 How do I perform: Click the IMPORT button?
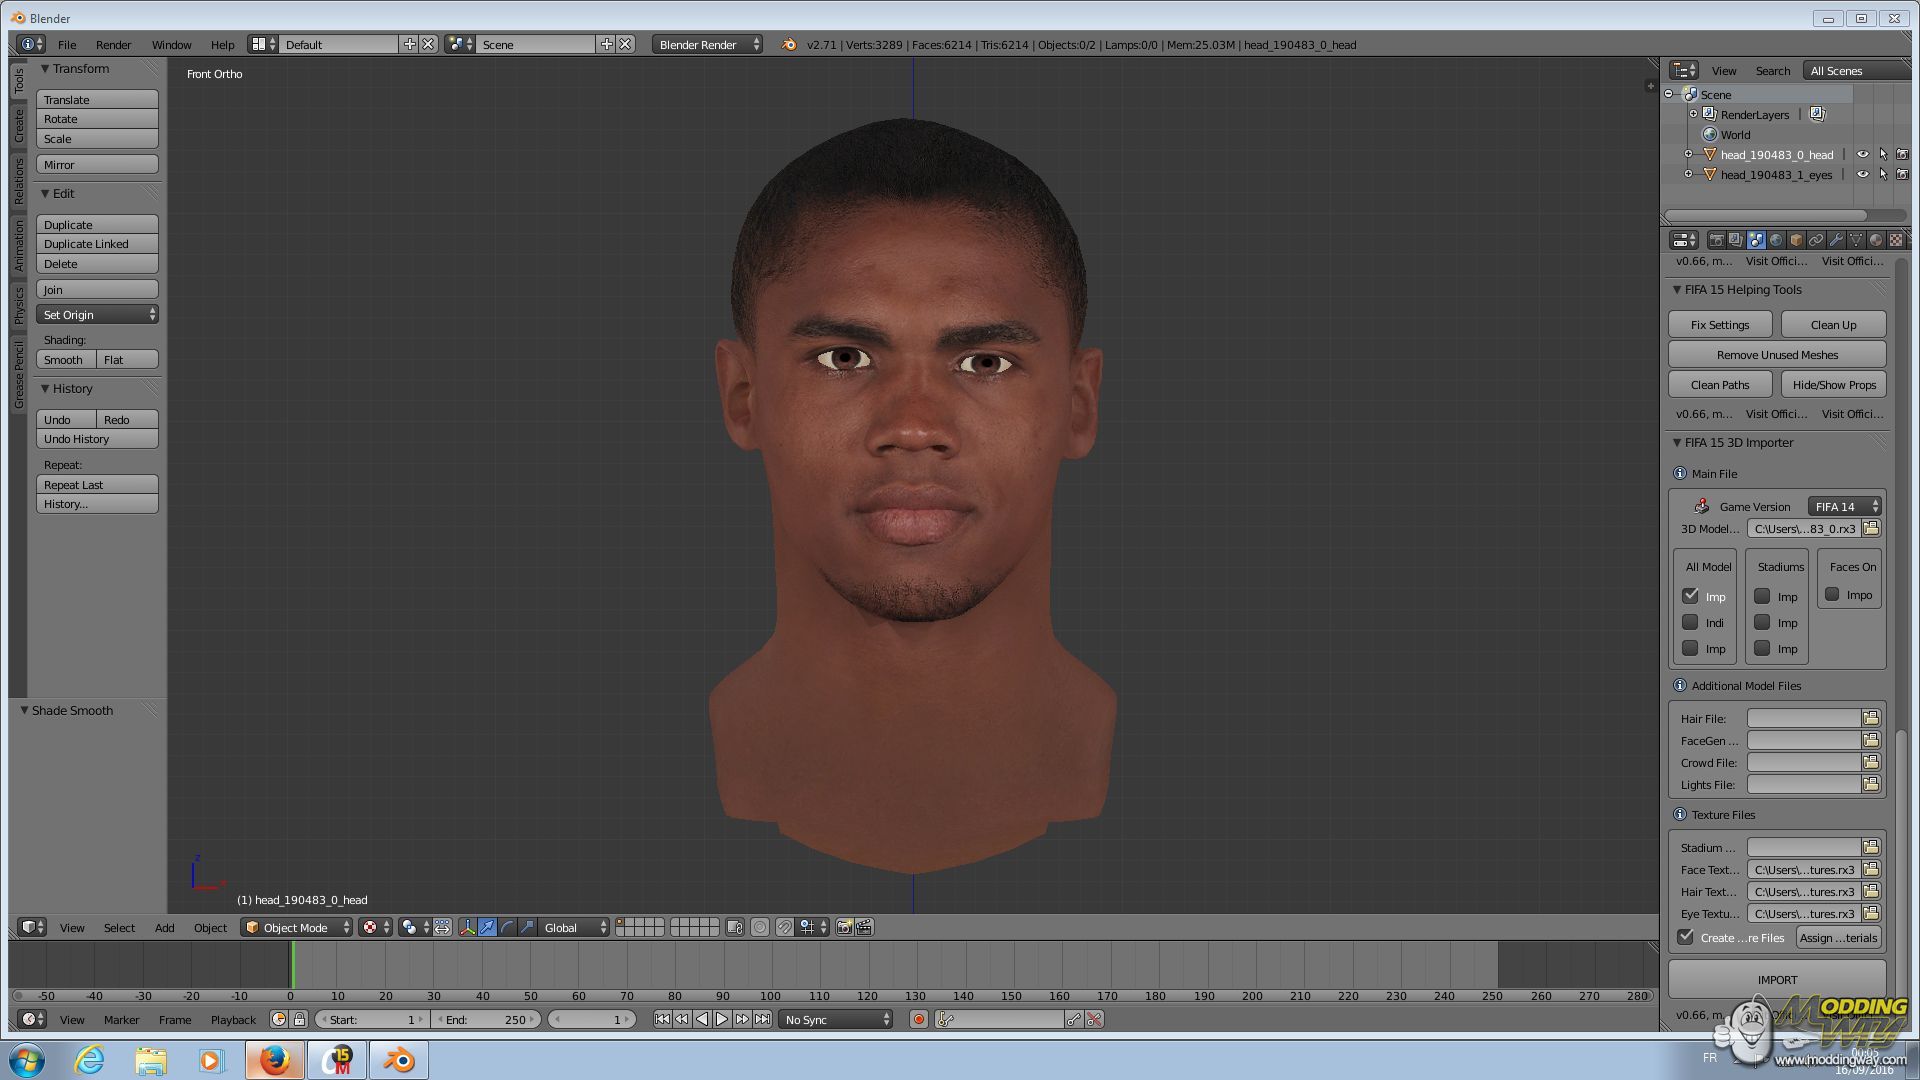pyautogui.click(x=1777, y=979)
